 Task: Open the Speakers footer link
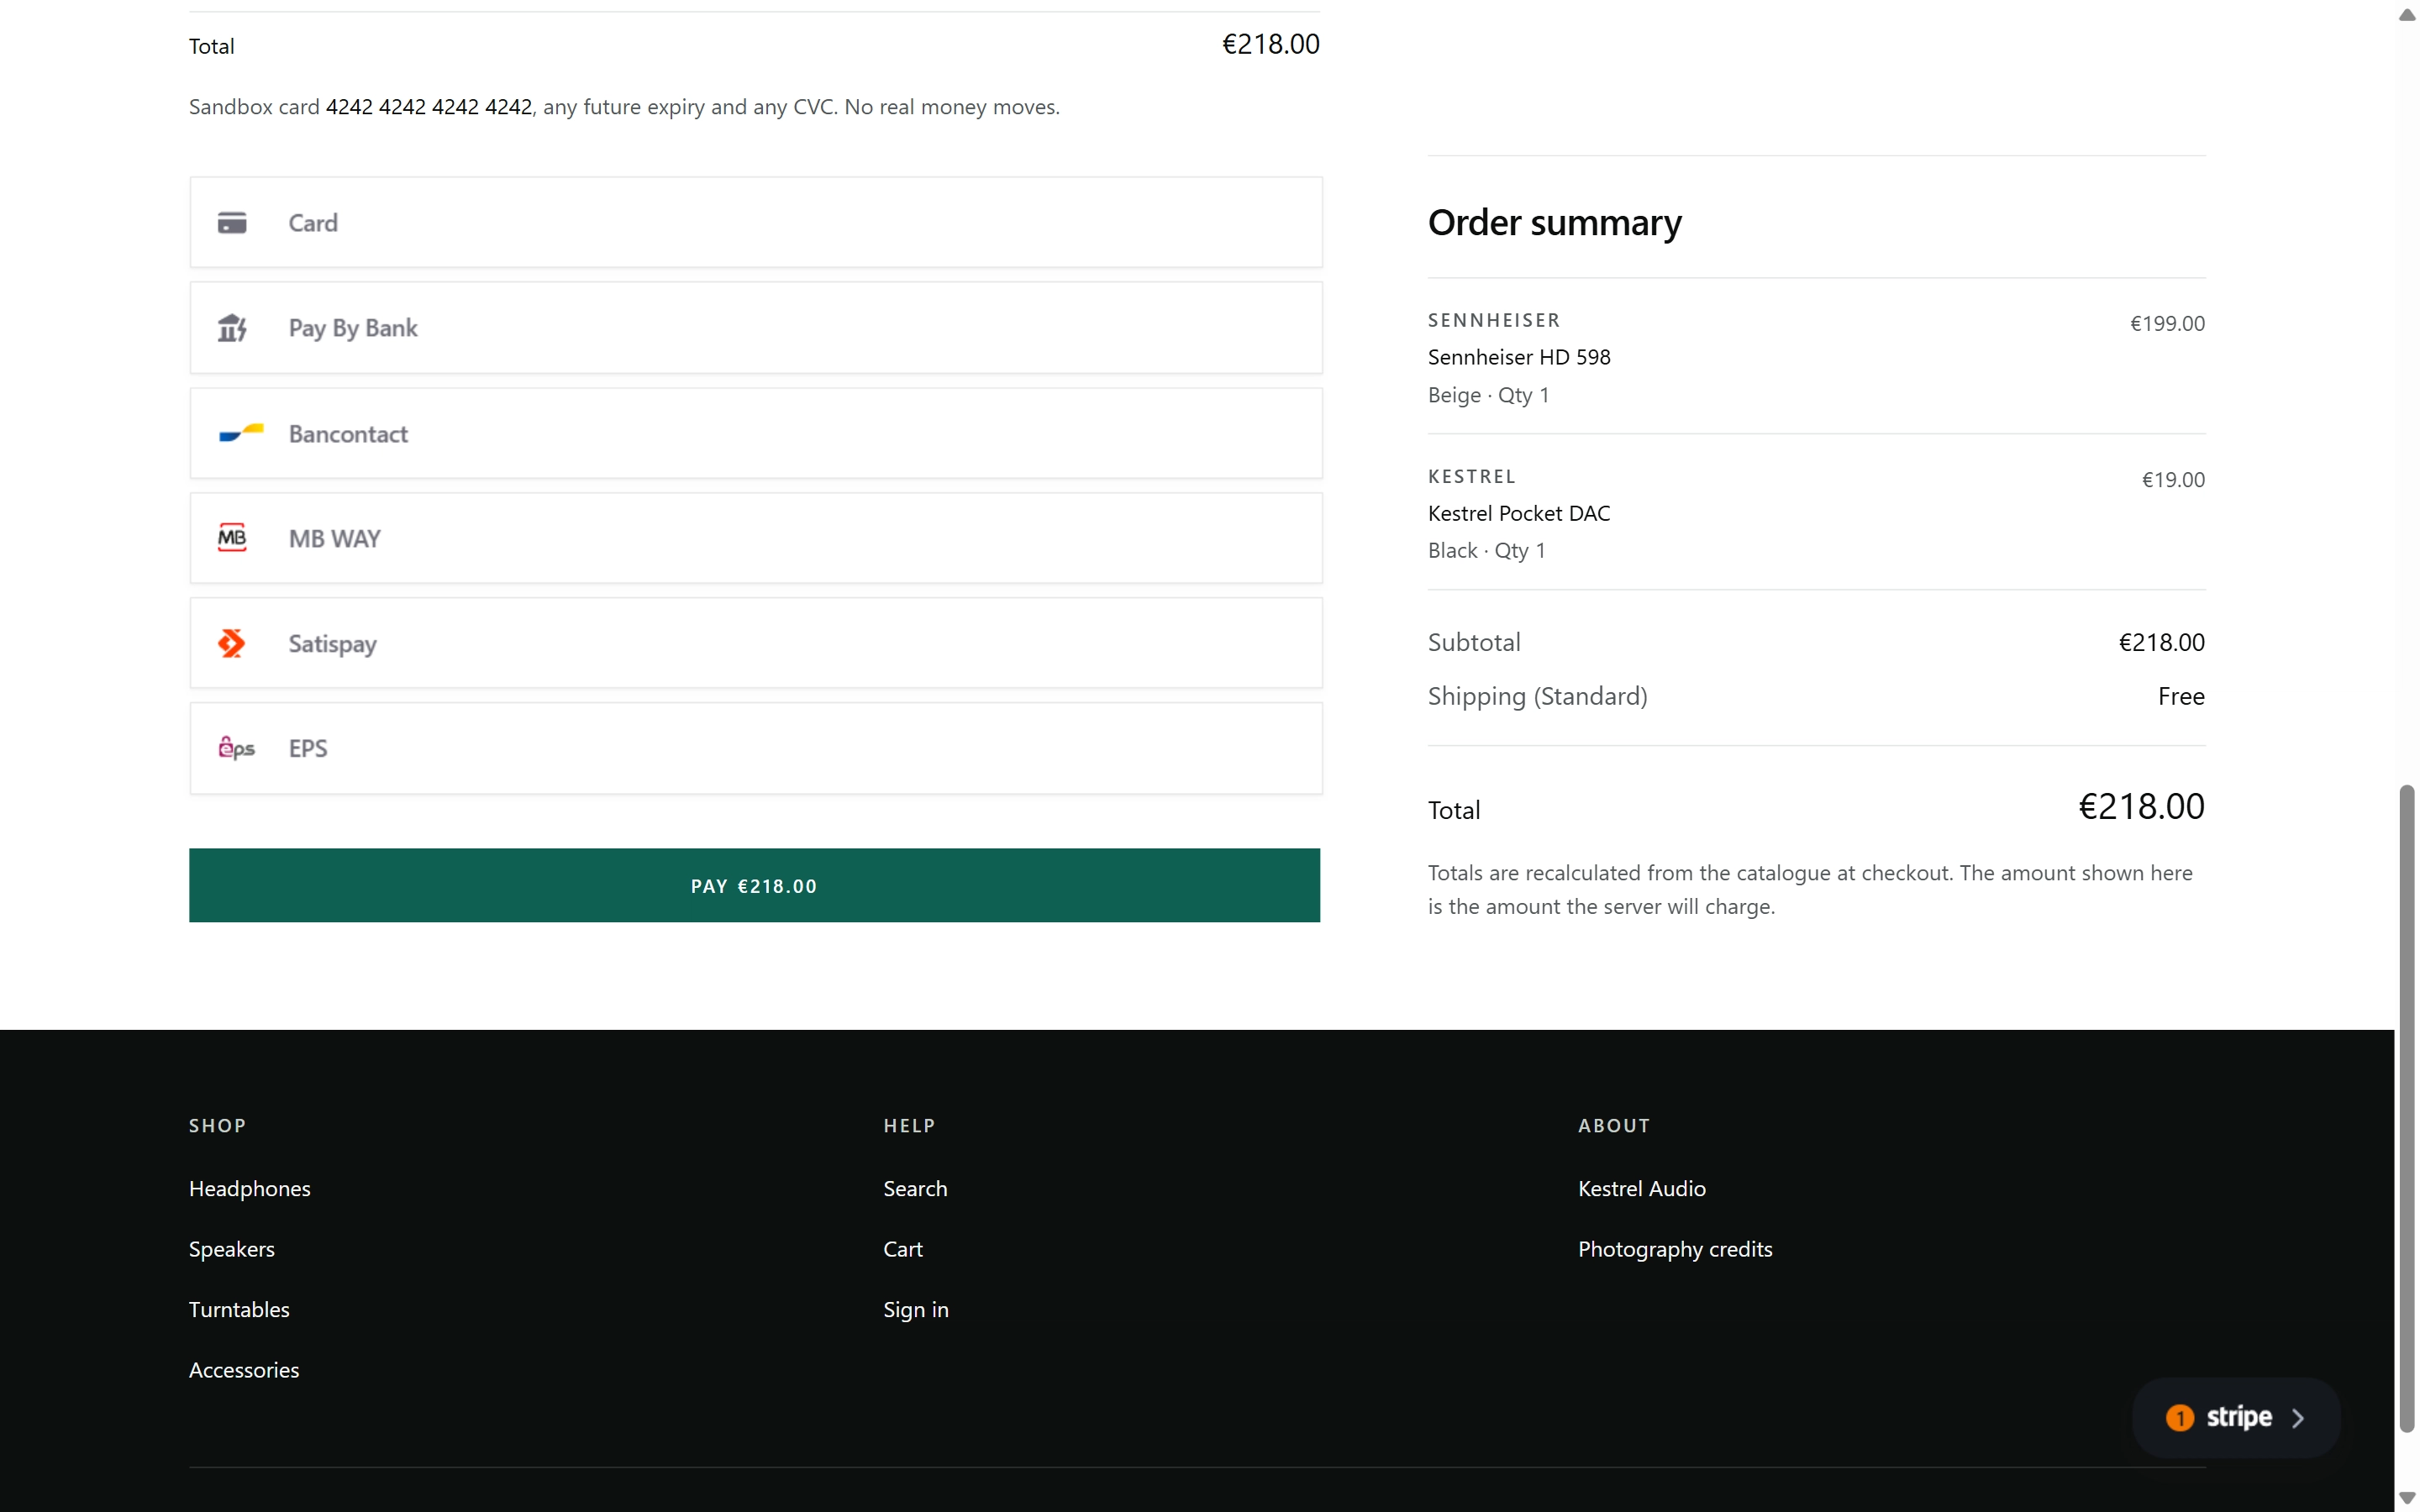coord(232,1249)
